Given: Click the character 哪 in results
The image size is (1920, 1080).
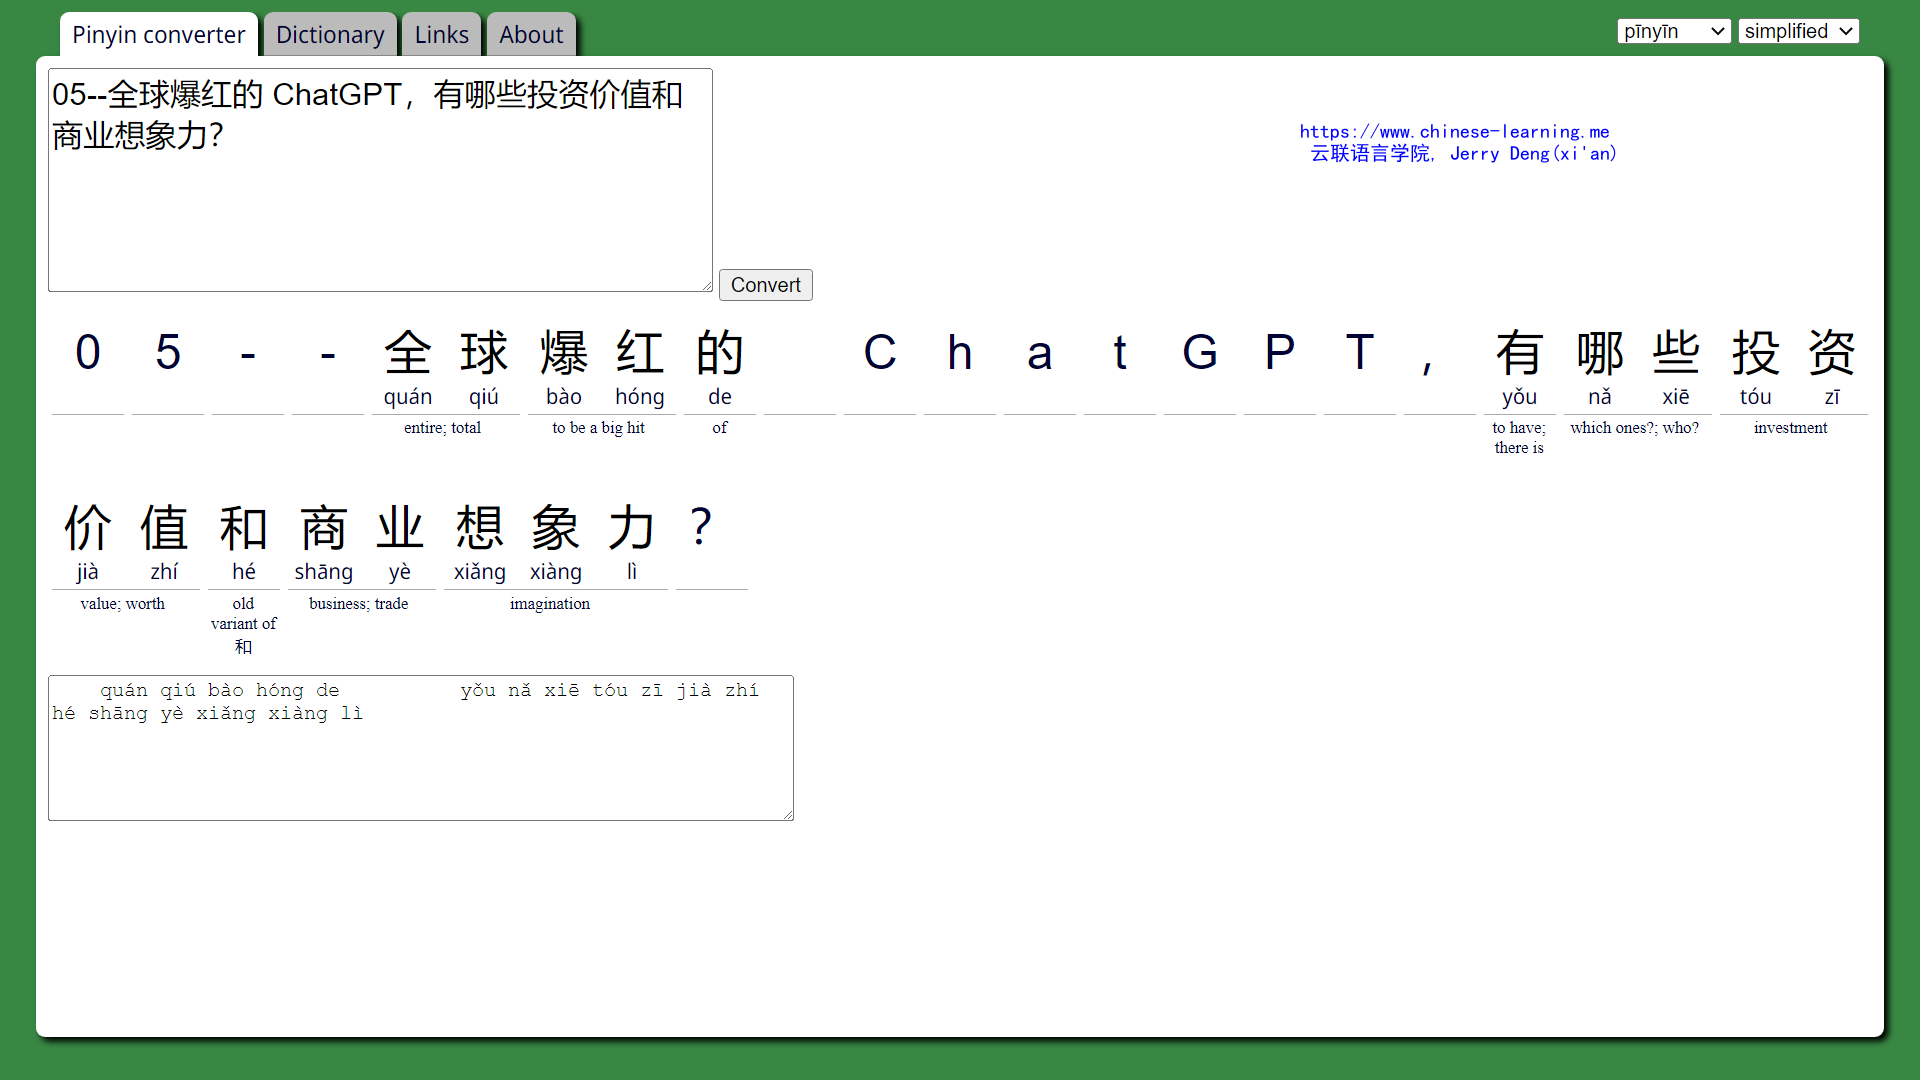Looking at the screenshot, I should tap(1600, 353).
